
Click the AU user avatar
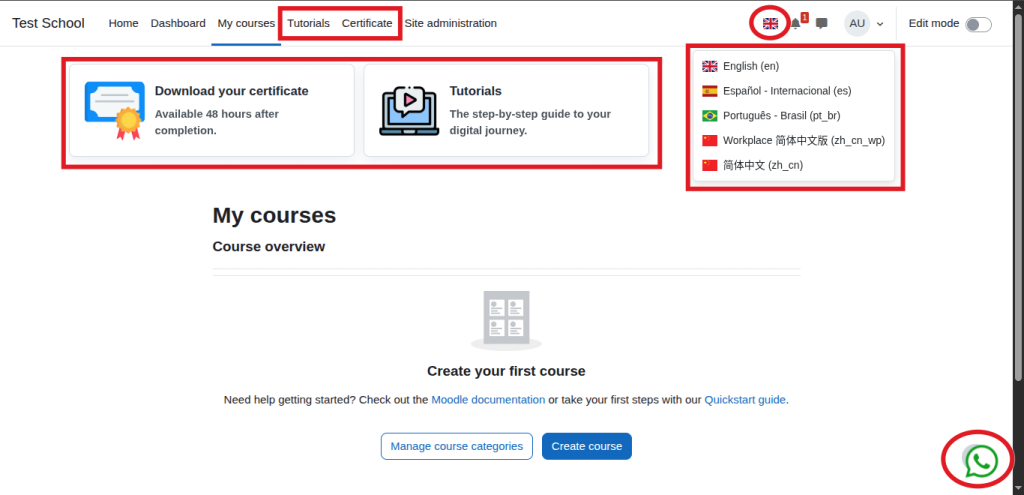tap(857, 23)
